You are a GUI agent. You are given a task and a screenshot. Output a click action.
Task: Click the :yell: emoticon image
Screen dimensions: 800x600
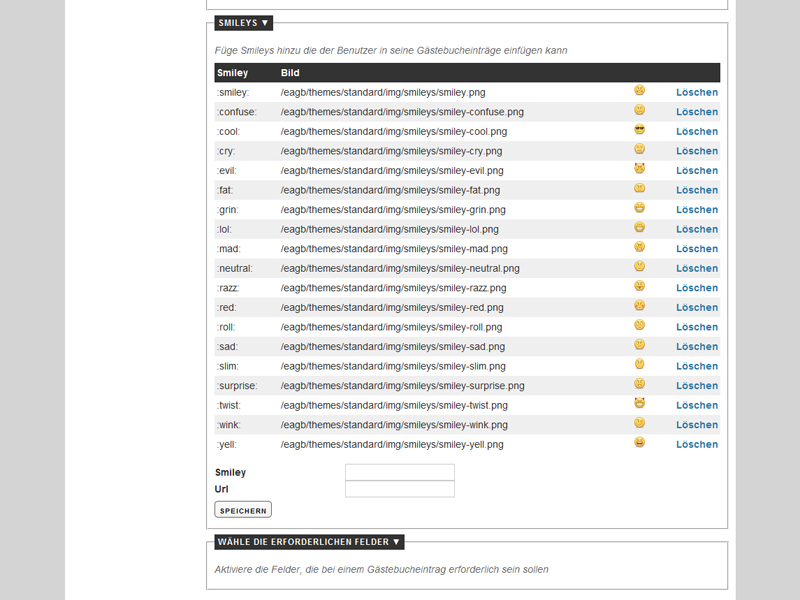[639, 442]
